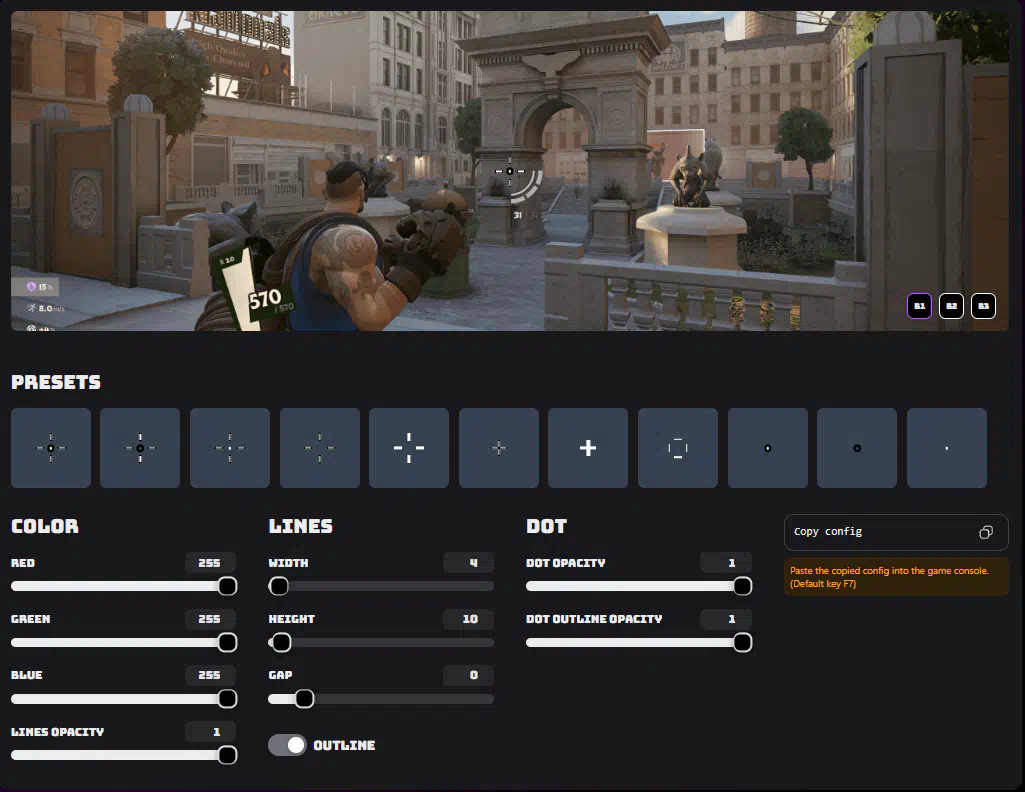Select the bold white plus crosshair preset

pyautogui.click(x=588, y=448)
